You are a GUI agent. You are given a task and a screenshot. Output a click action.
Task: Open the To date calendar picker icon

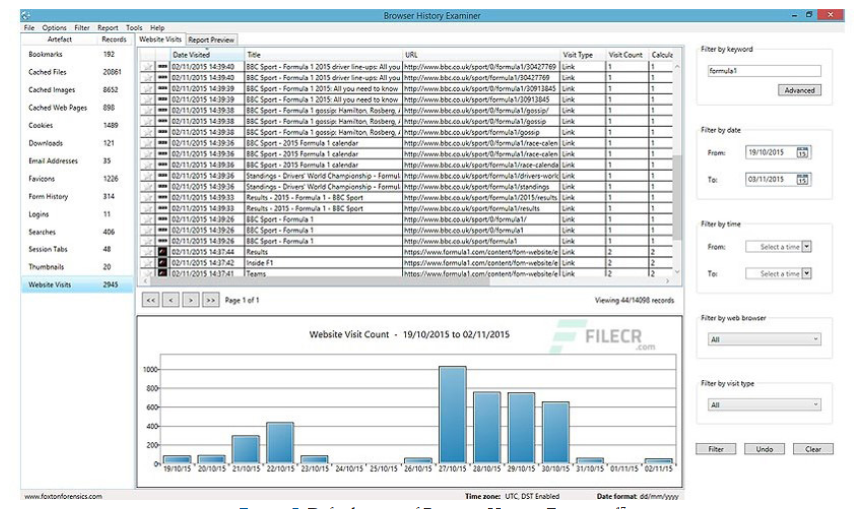coord(803,179)
